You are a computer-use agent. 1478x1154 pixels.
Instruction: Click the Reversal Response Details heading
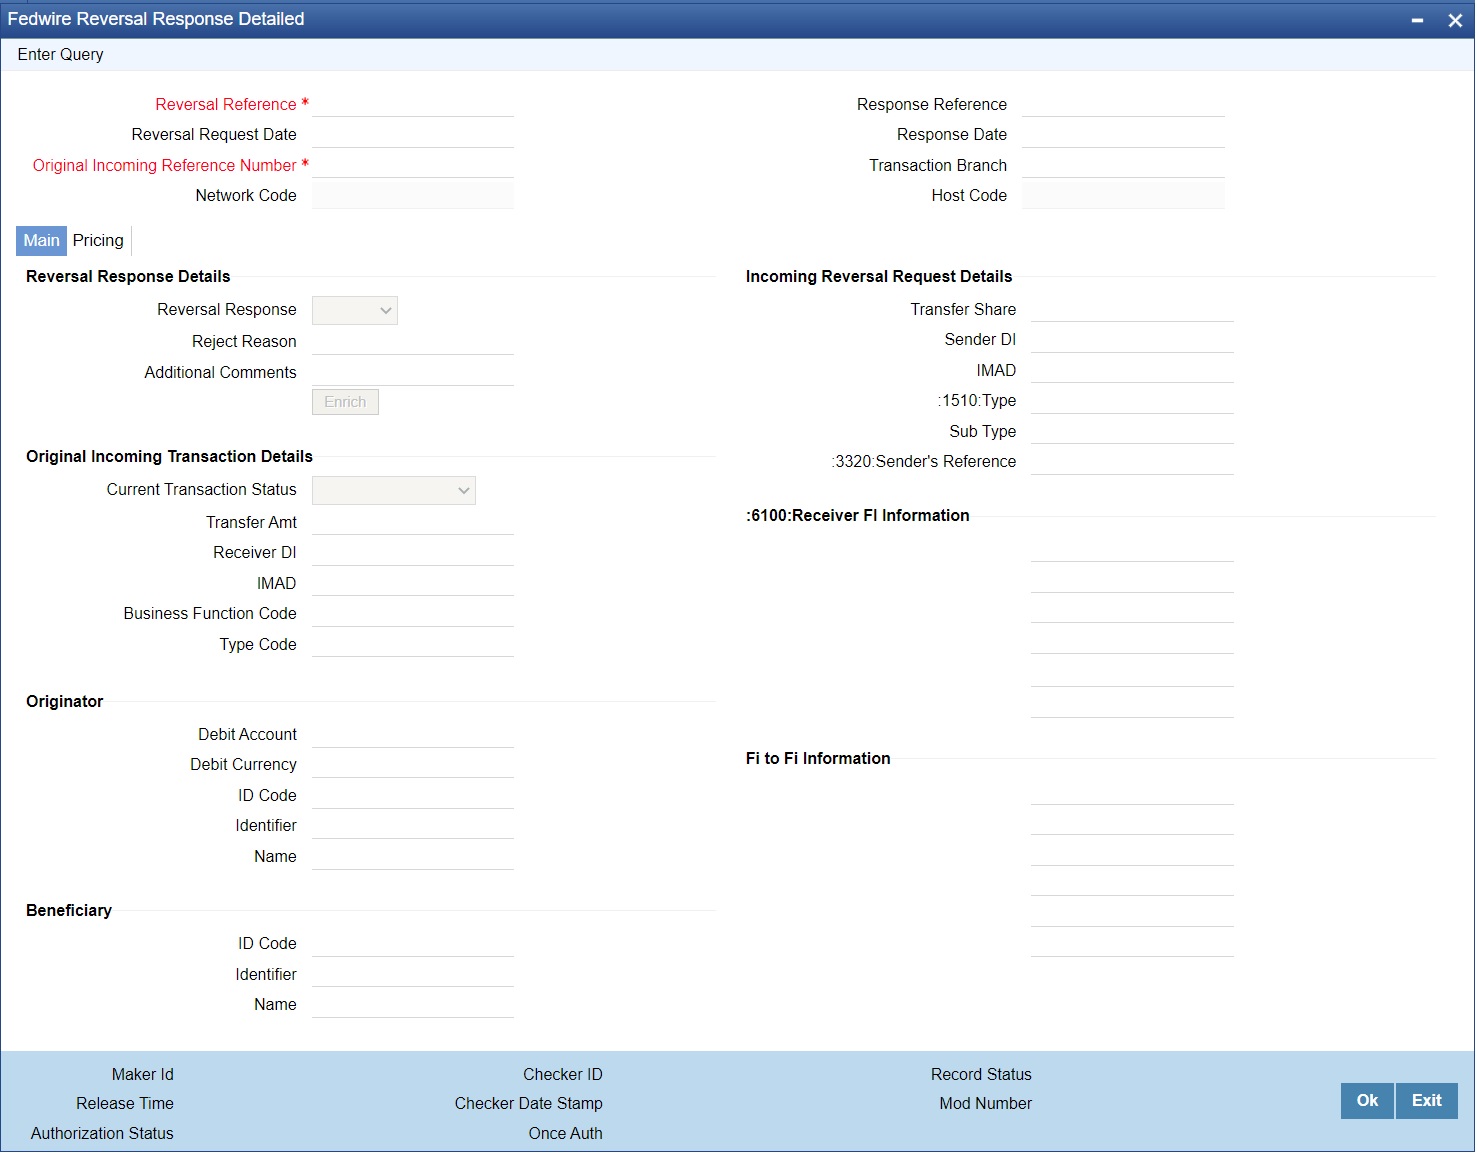[128, 277]
